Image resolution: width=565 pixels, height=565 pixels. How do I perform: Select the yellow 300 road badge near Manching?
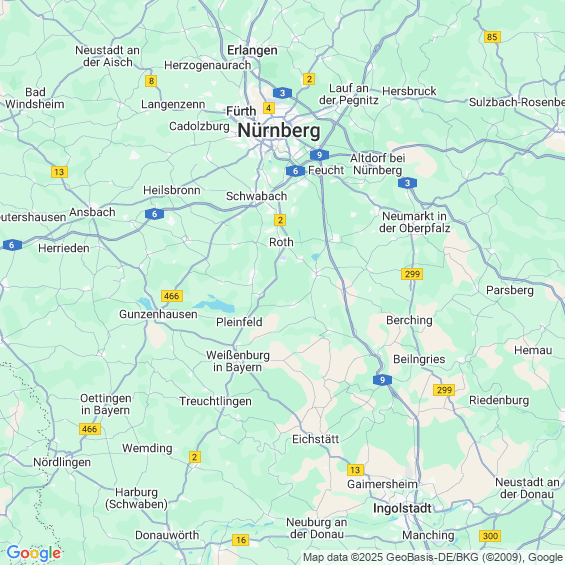point(490,536)
